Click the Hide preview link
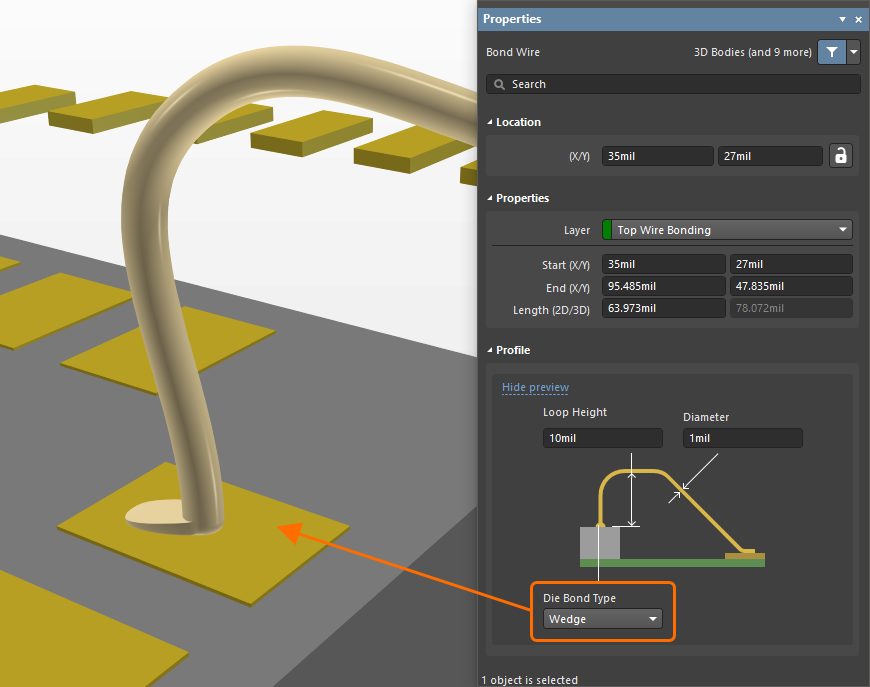 coord(535,387)
